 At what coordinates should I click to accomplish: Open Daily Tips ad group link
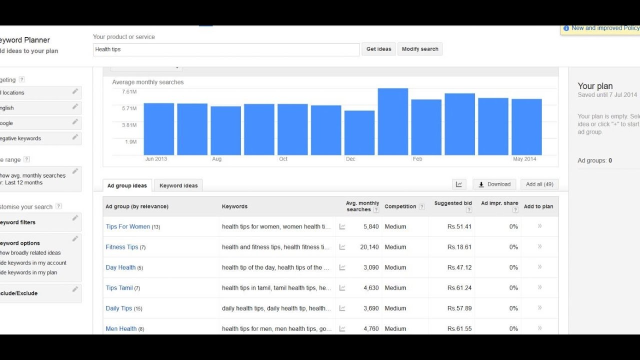point(119,308)
